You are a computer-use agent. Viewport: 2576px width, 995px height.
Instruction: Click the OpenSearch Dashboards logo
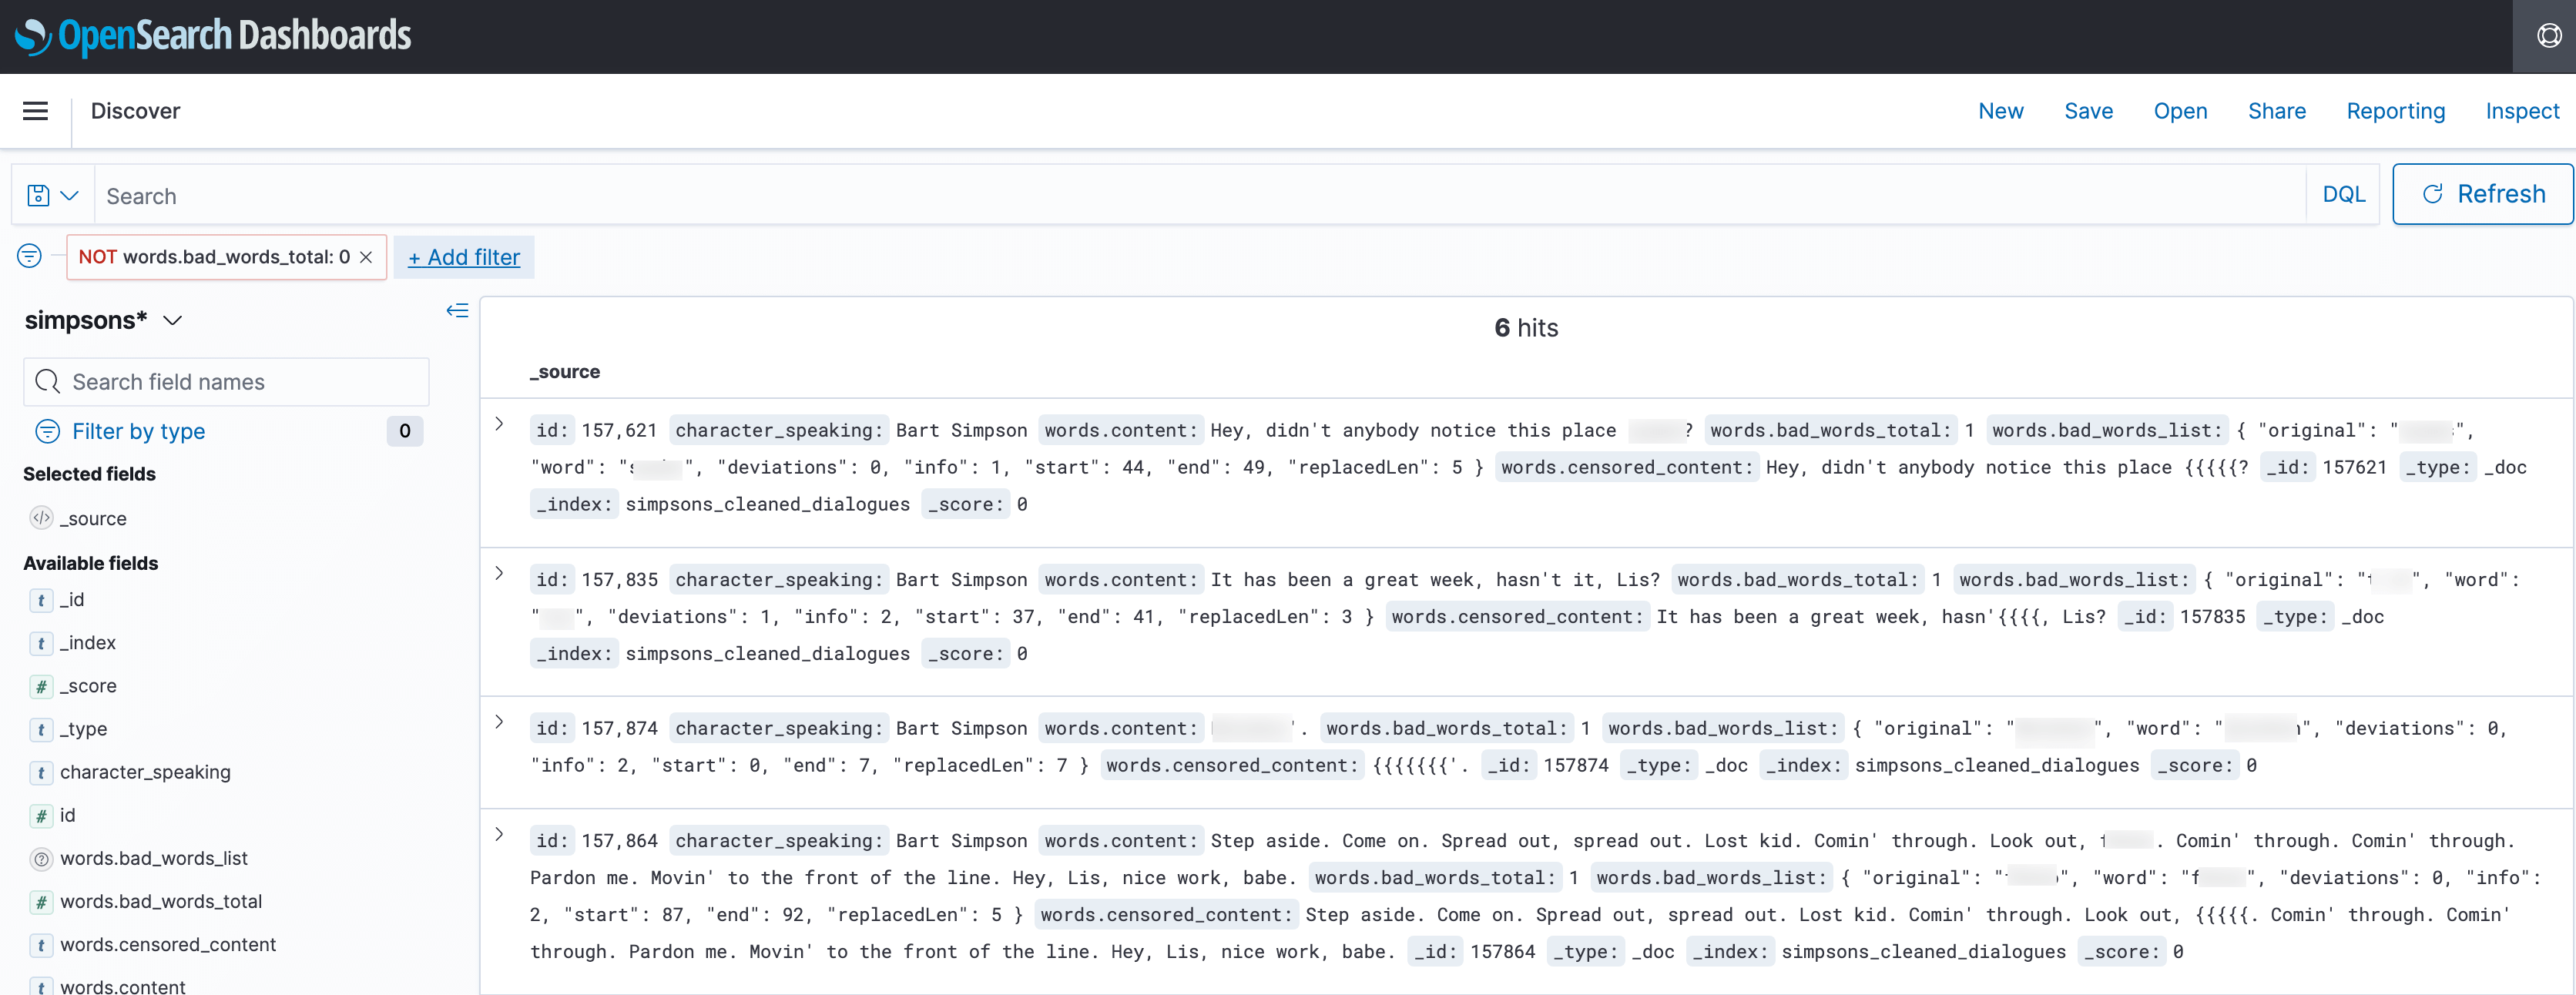213,36
